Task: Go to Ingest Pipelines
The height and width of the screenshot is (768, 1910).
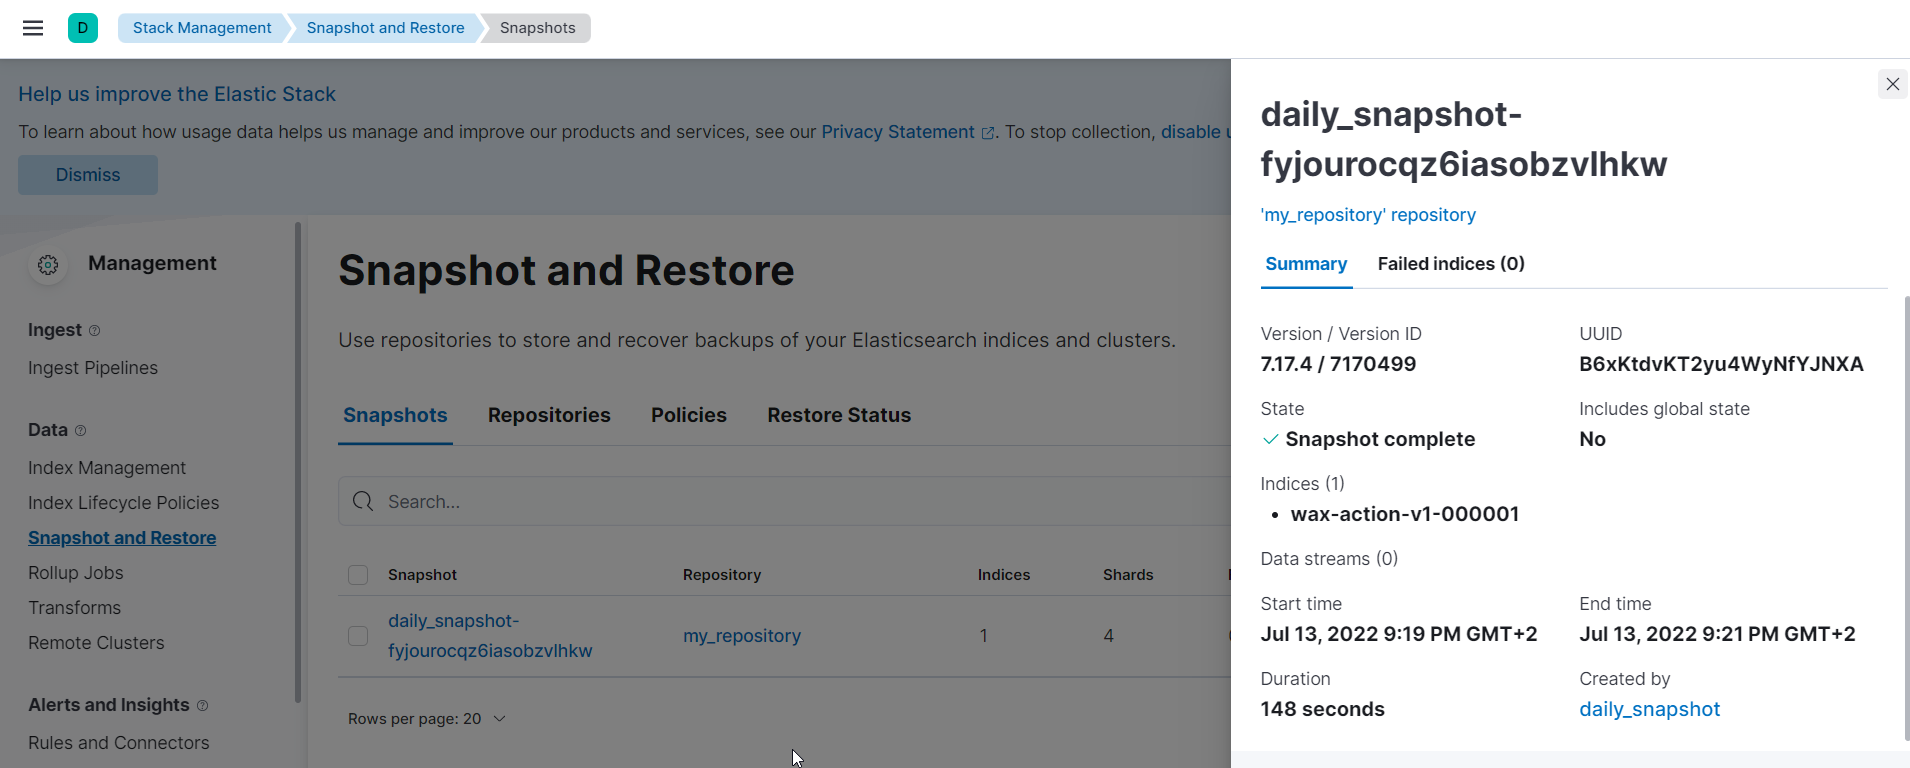Action: (x=93, y=368)
